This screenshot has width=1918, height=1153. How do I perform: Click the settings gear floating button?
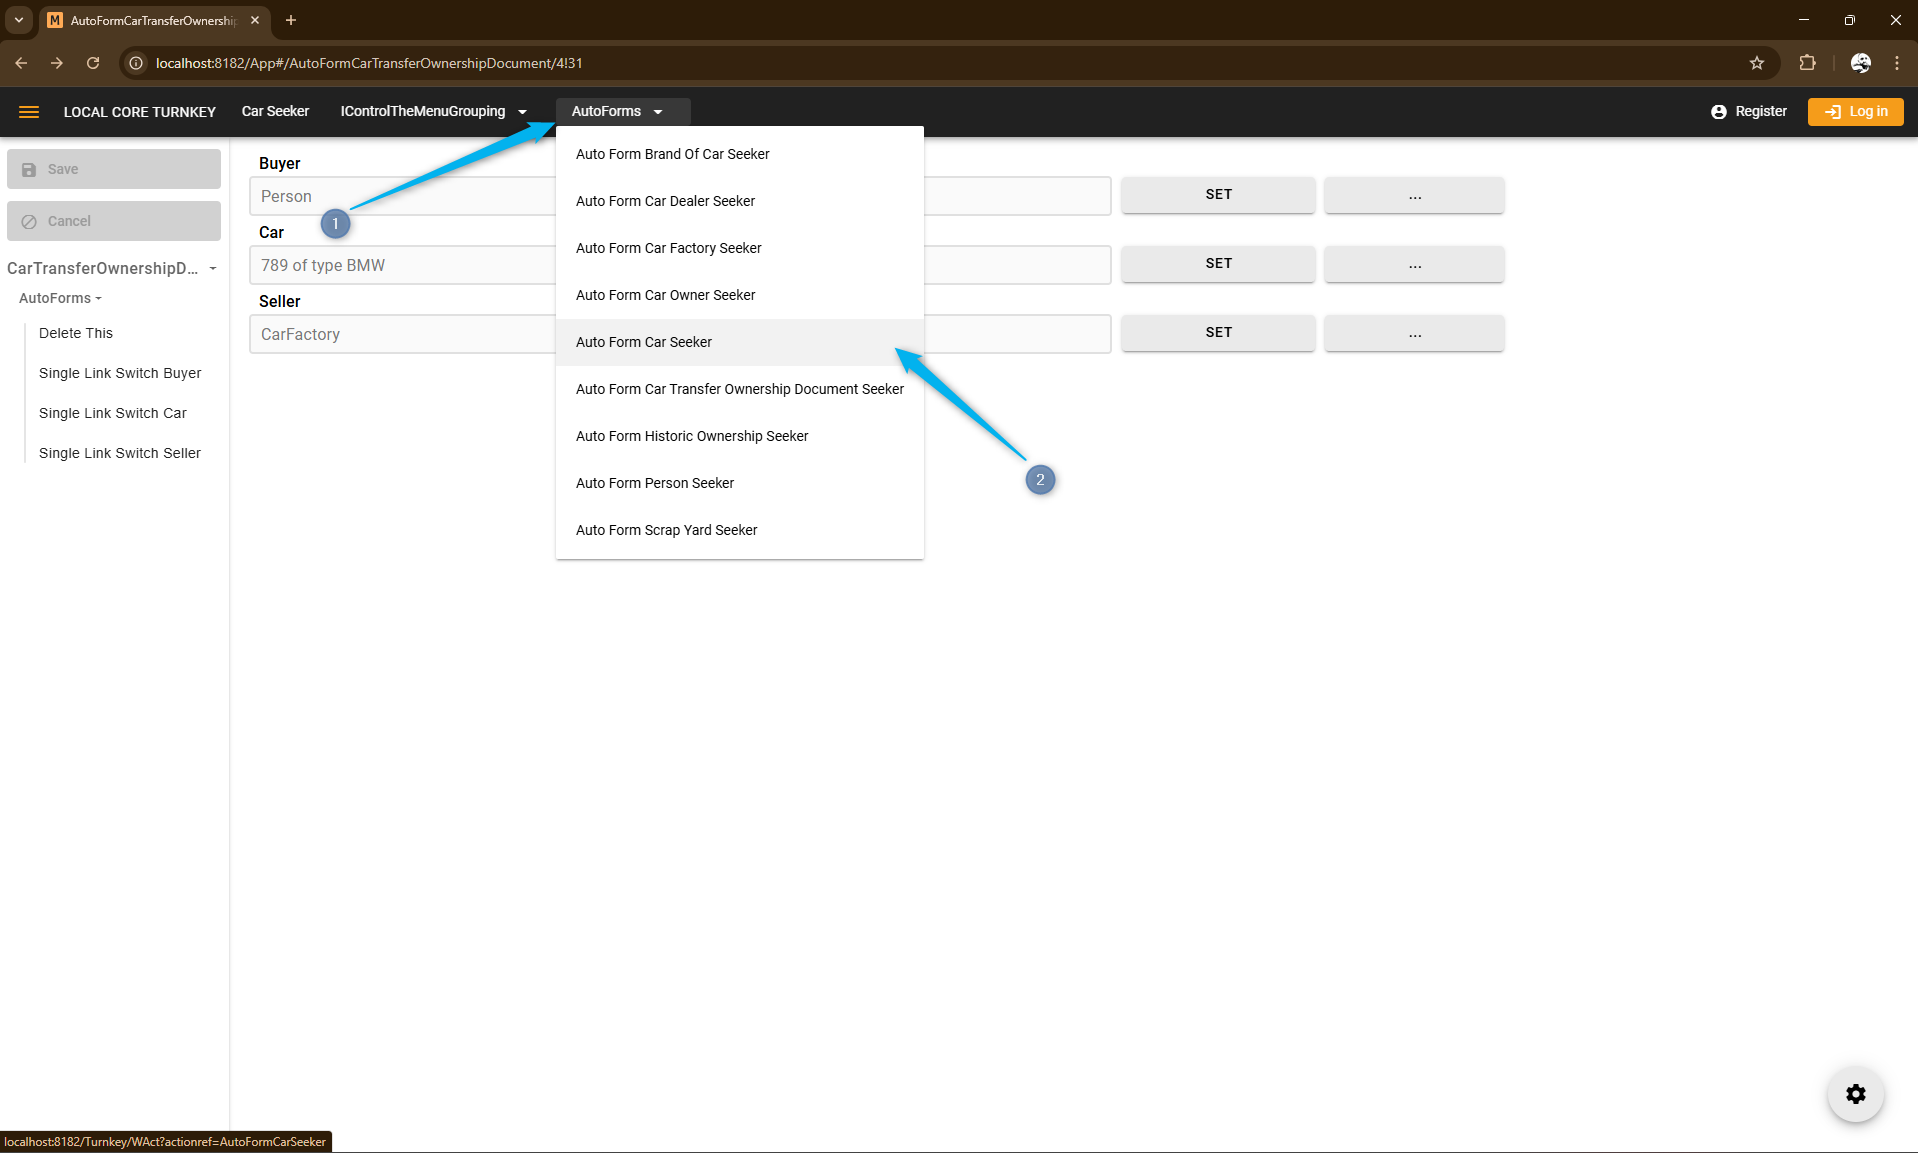click(x=1855, y=1094)
